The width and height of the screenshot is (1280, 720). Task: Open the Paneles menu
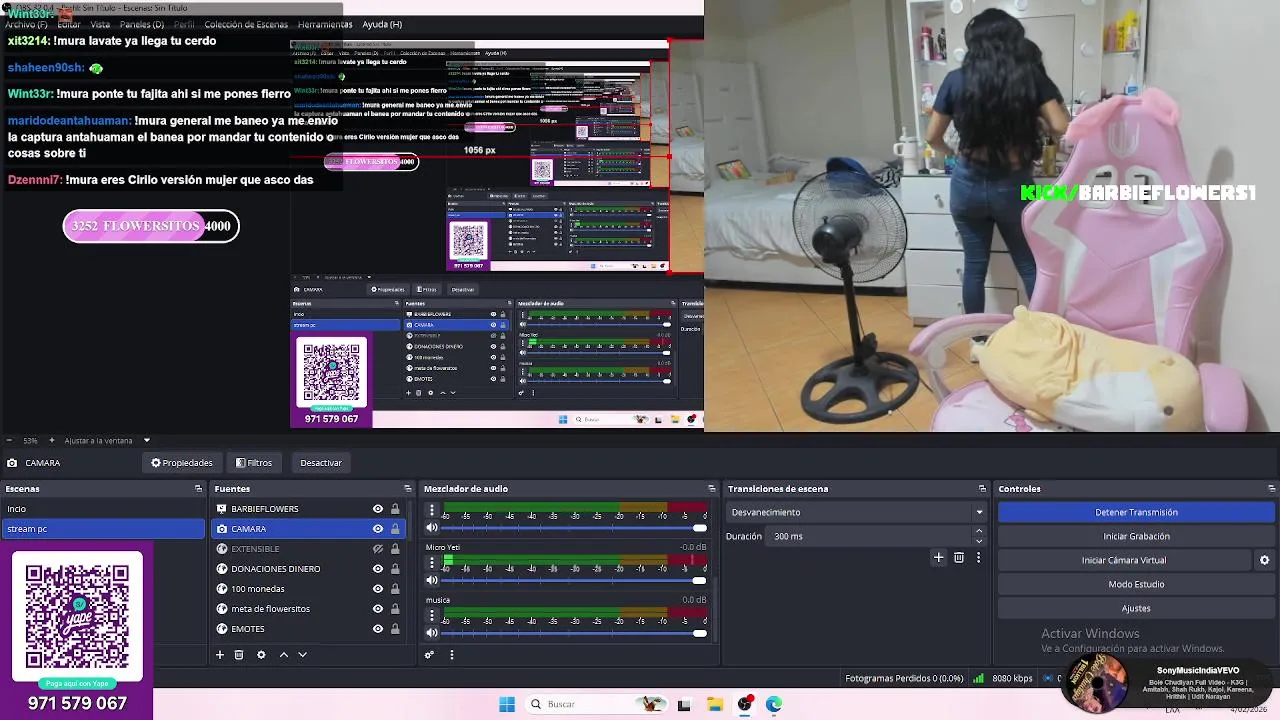coord(142,24)
